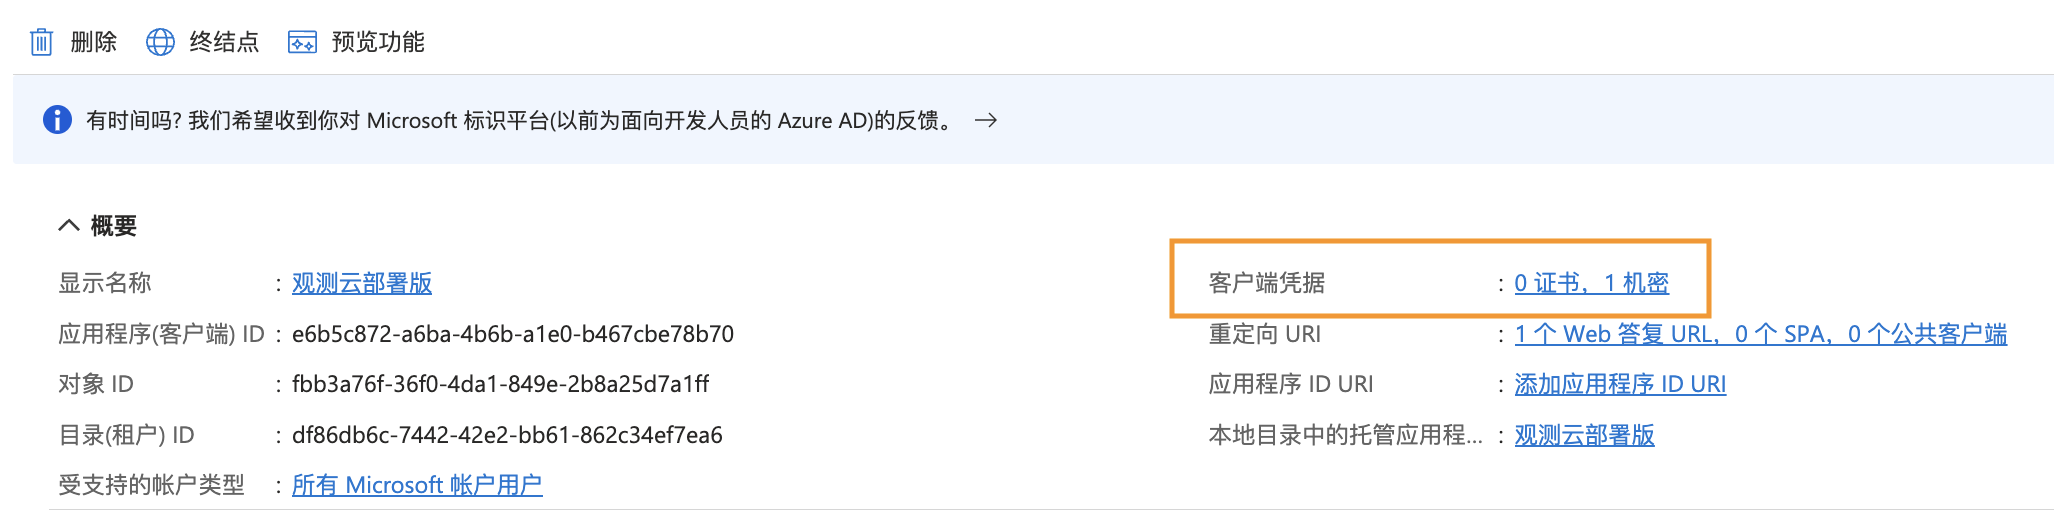Click the 概要 section heading
The image size is (2054, 510).
(x=113, y=226)
